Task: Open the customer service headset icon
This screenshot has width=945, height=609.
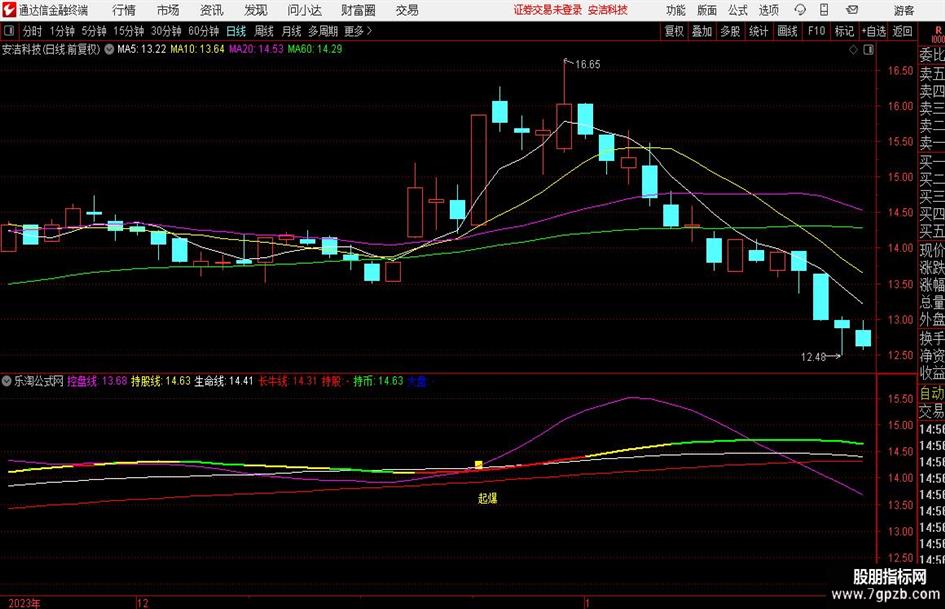Action: pyautogui.click(x=800, y=10)
